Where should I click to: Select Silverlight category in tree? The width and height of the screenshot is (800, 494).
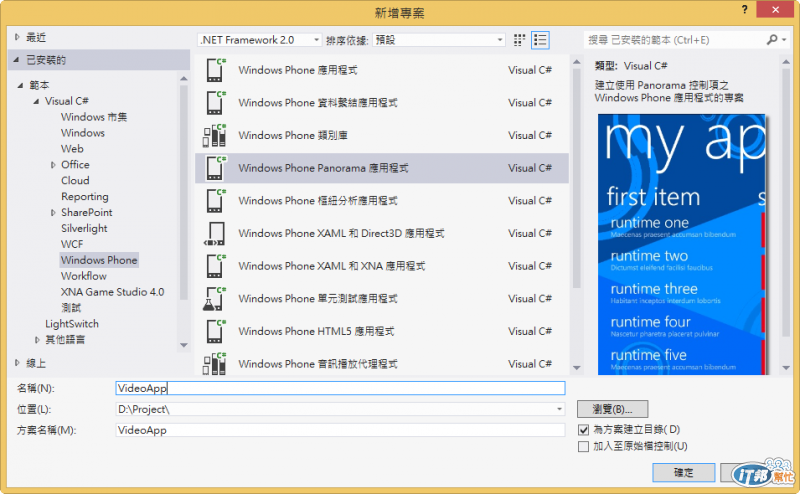click(x=84, y=228)
